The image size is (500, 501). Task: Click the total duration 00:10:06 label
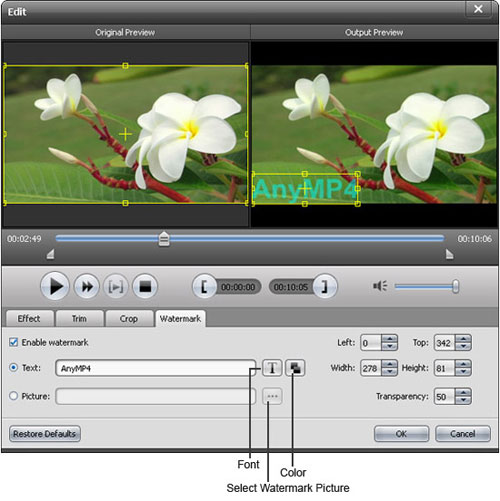pyautogui.click(x=474, y=239)
